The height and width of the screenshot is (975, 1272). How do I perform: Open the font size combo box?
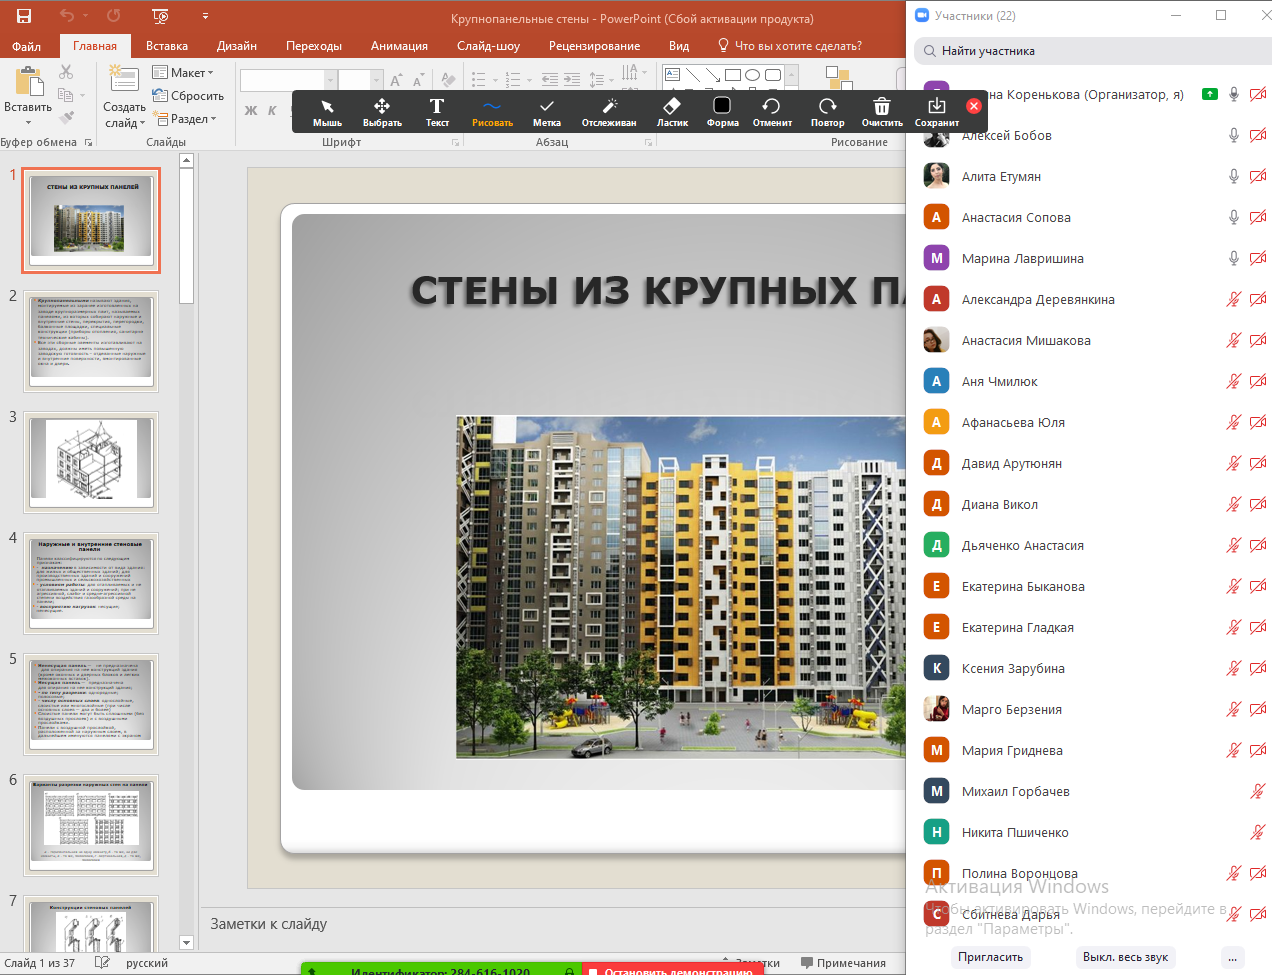click(360, 80)
